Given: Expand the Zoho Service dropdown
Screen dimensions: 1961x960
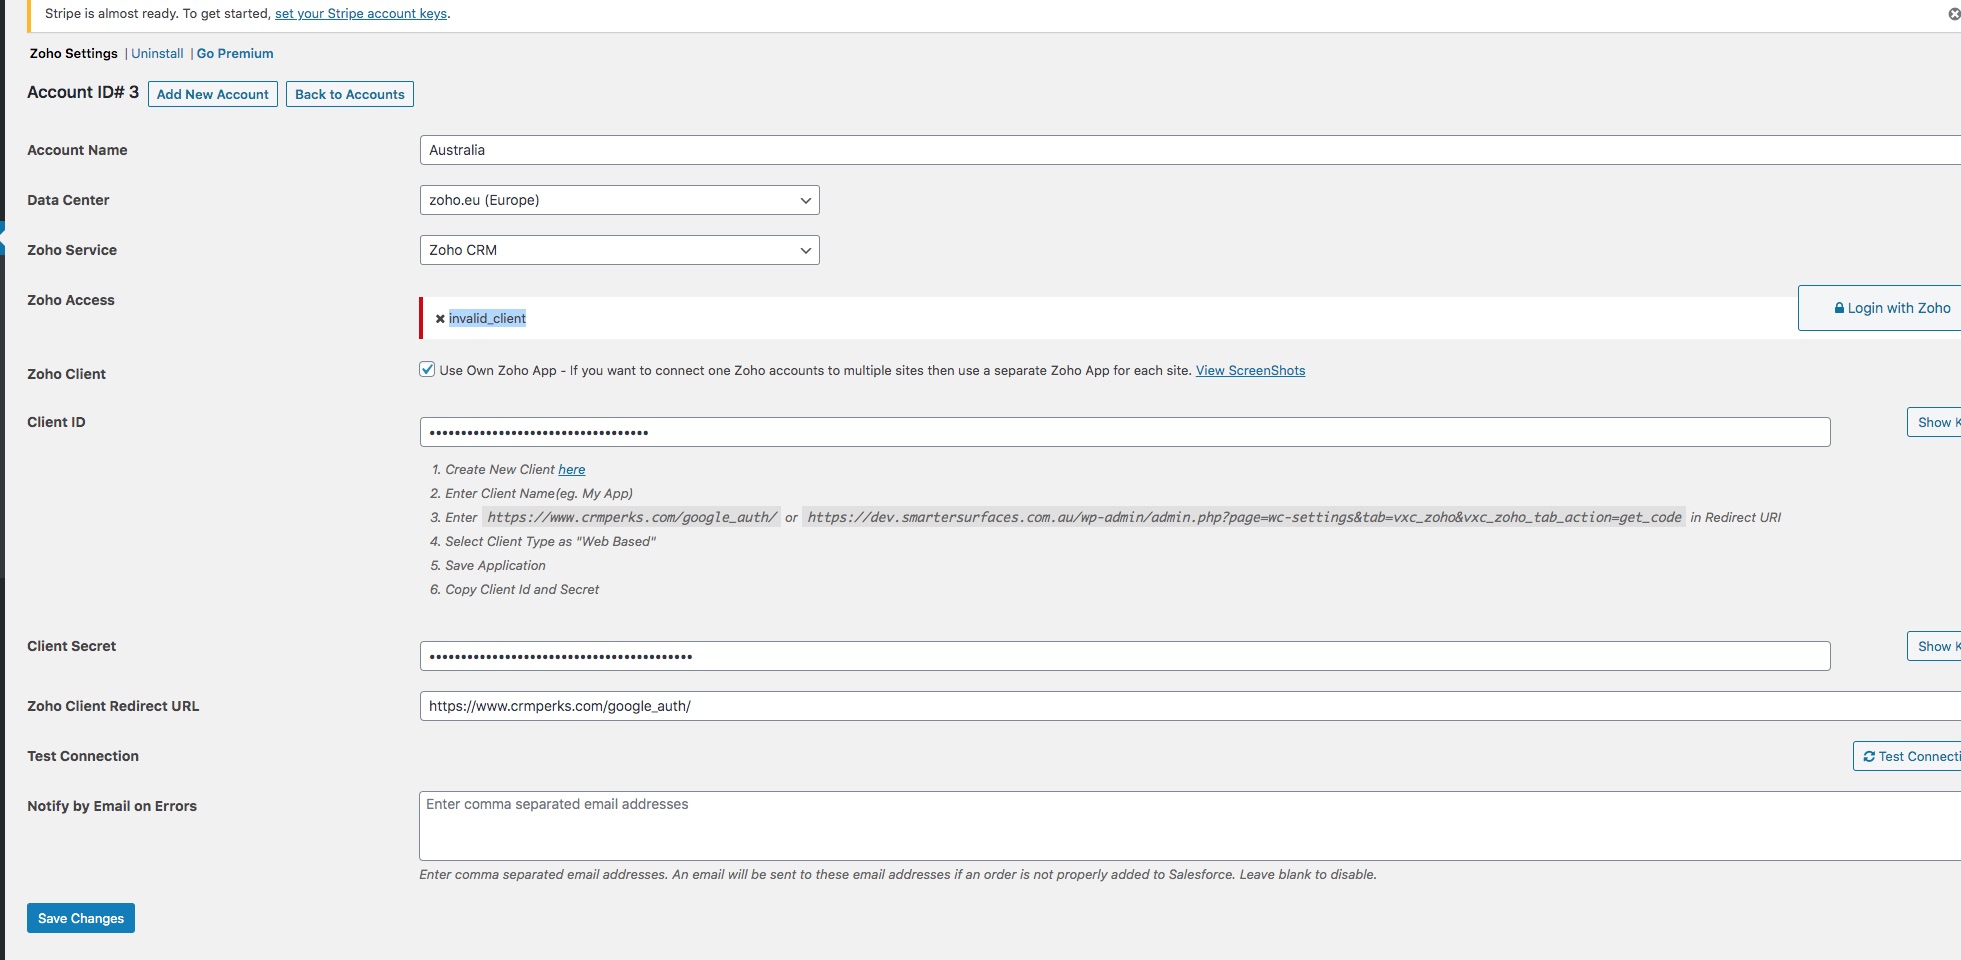Looking at the screenshot, I should 619,250.
